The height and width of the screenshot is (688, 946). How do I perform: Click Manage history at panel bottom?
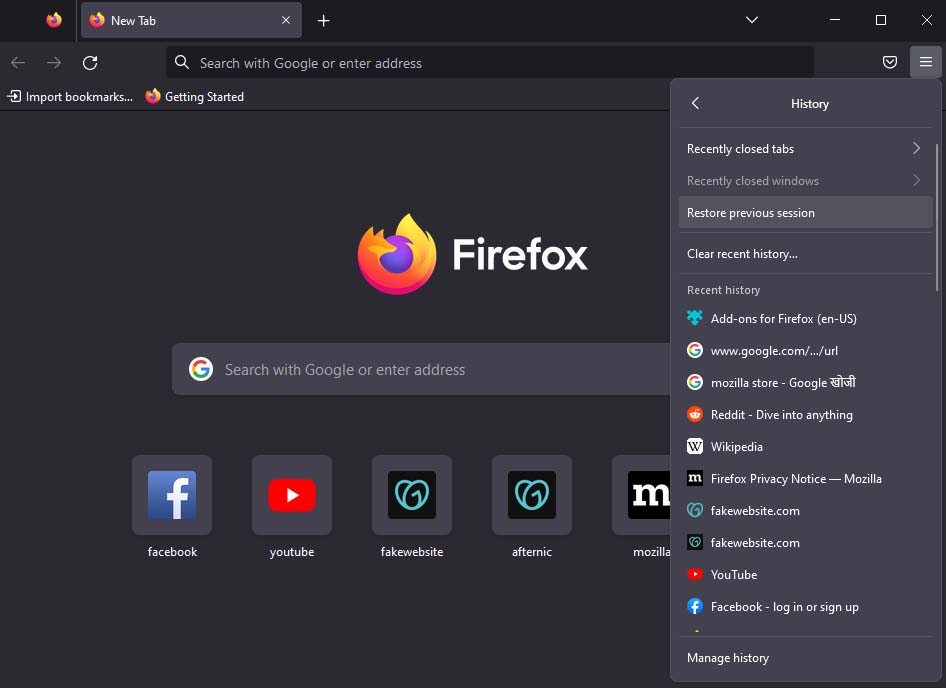point(805,657)
